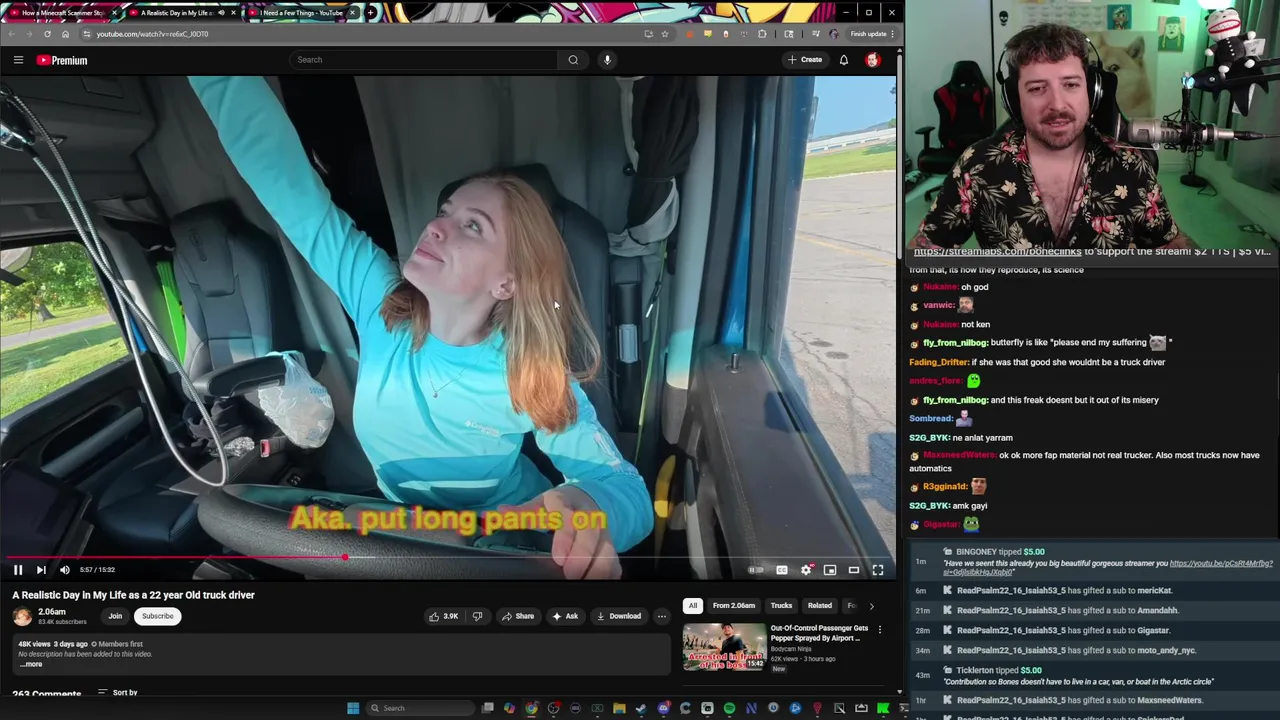Select the From 2.06am filter chip
The height and width of the screenshot is (720, 1280).
tap(734, 605)
